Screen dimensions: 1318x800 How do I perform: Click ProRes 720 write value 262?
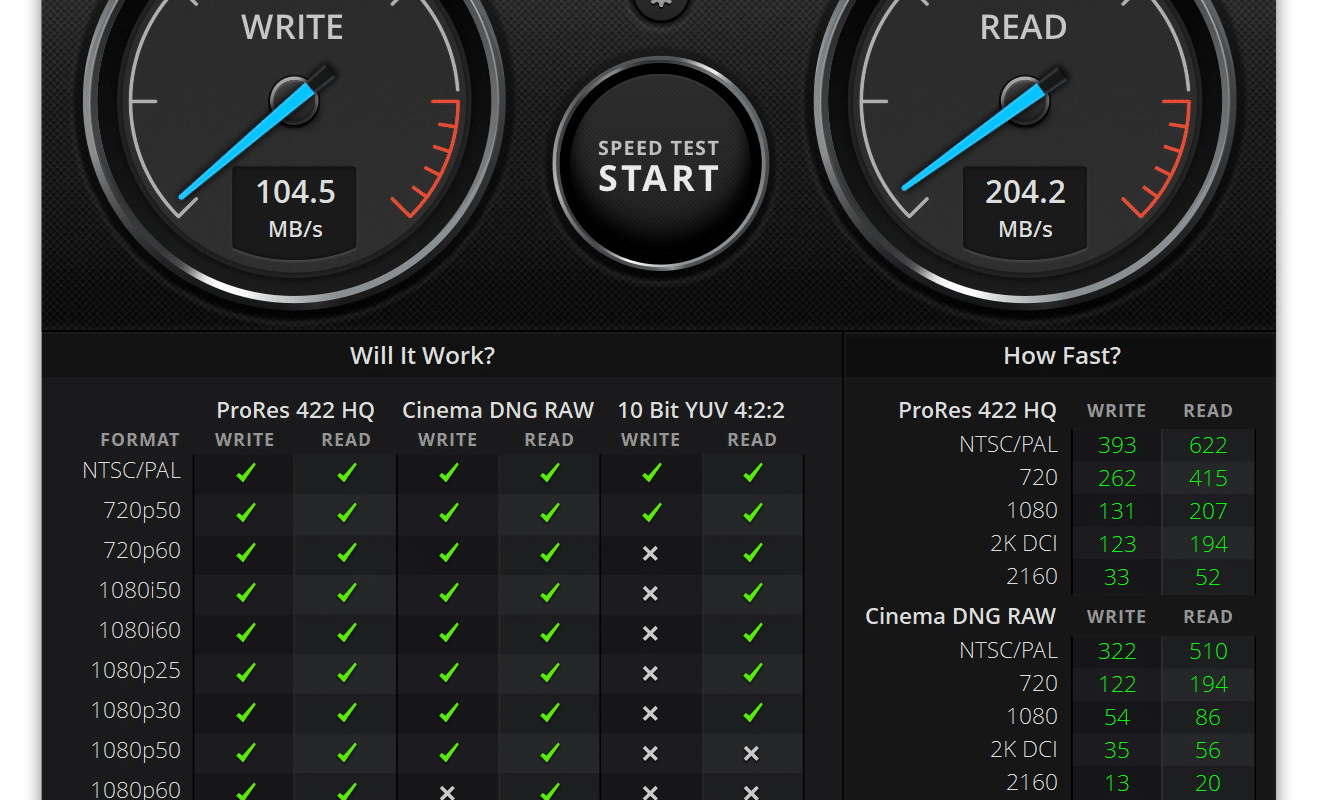[1117, 479]
